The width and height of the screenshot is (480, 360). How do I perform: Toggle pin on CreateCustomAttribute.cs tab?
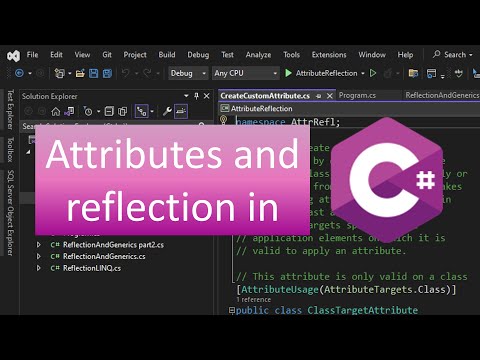pyautogui.click(x=319, y=96)
